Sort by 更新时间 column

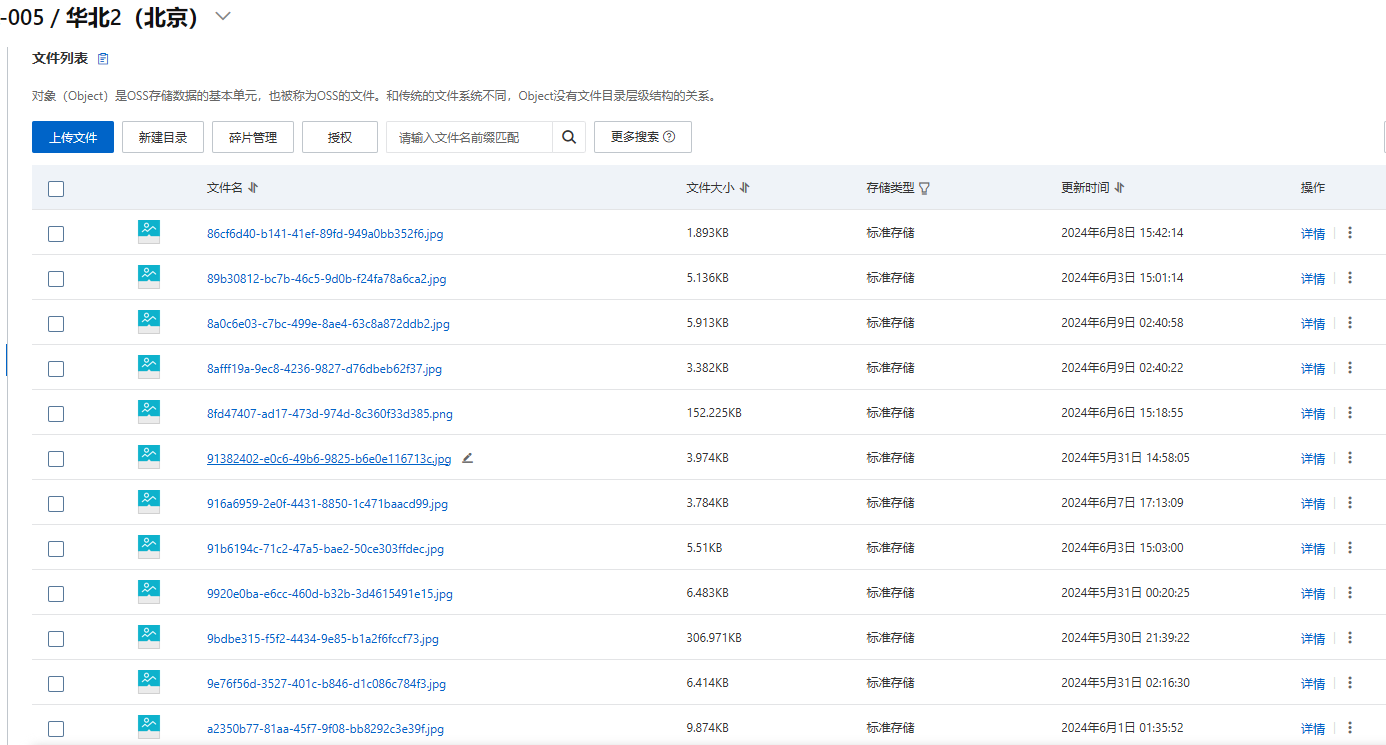click(1119, 188)
